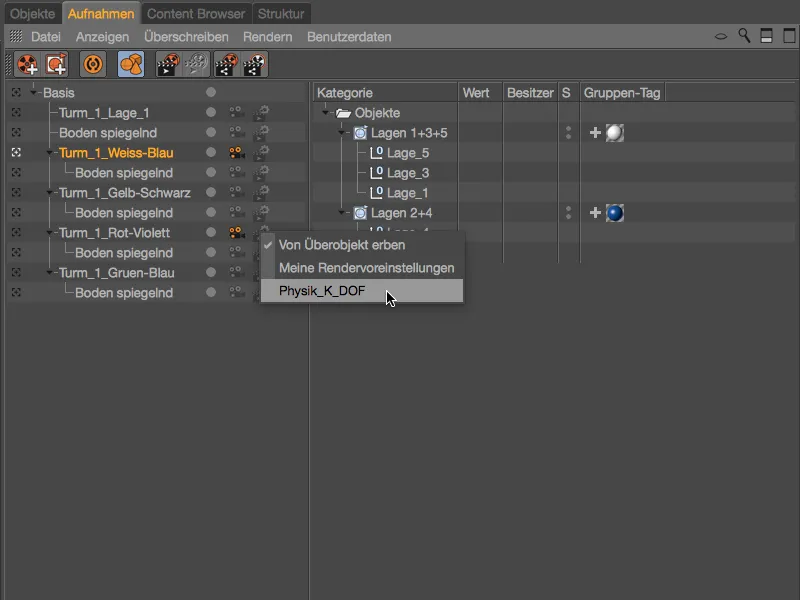
Task: Click the greyed-out render marked takes icon
Action: click(x=196, y=65)
